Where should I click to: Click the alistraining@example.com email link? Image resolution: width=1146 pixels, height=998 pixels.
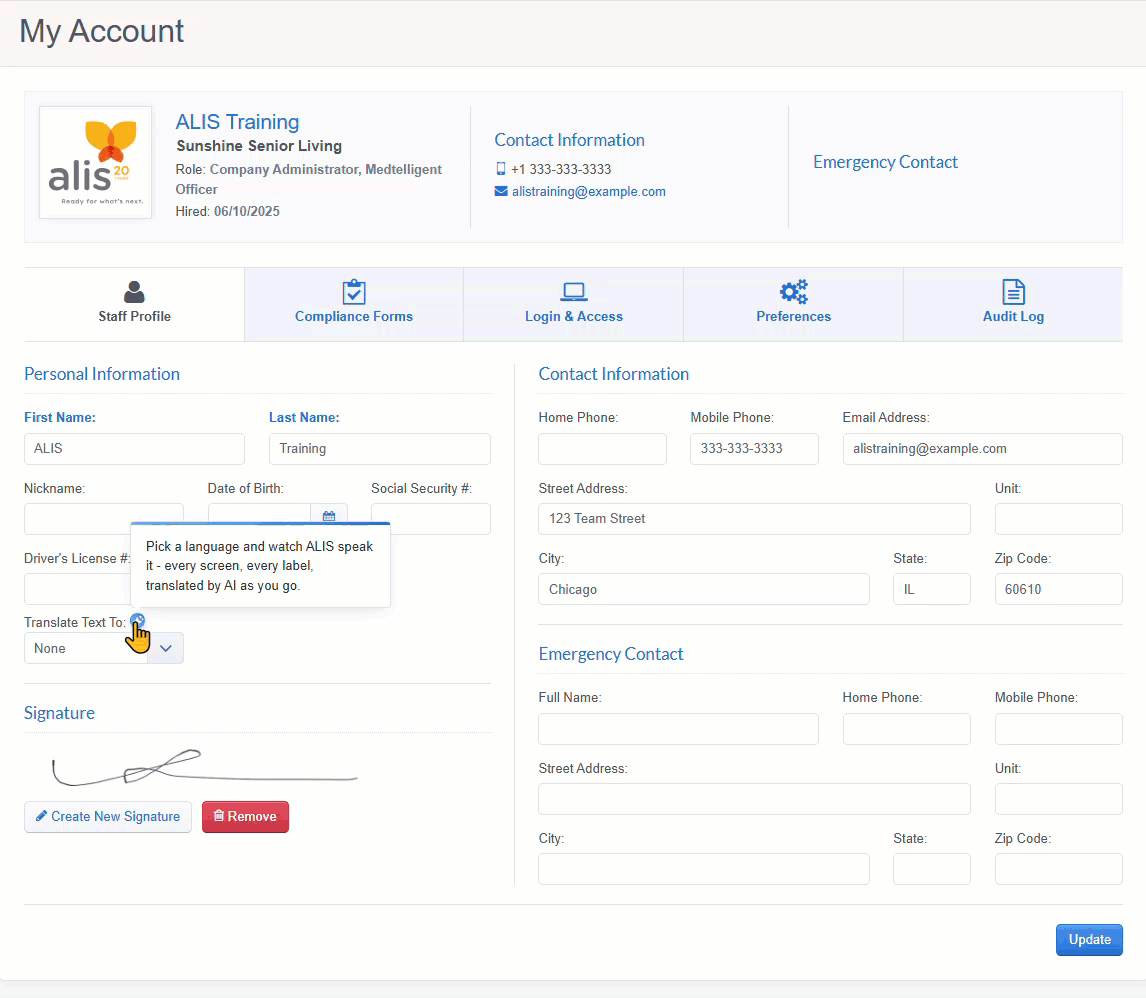(x=588, y=191)
